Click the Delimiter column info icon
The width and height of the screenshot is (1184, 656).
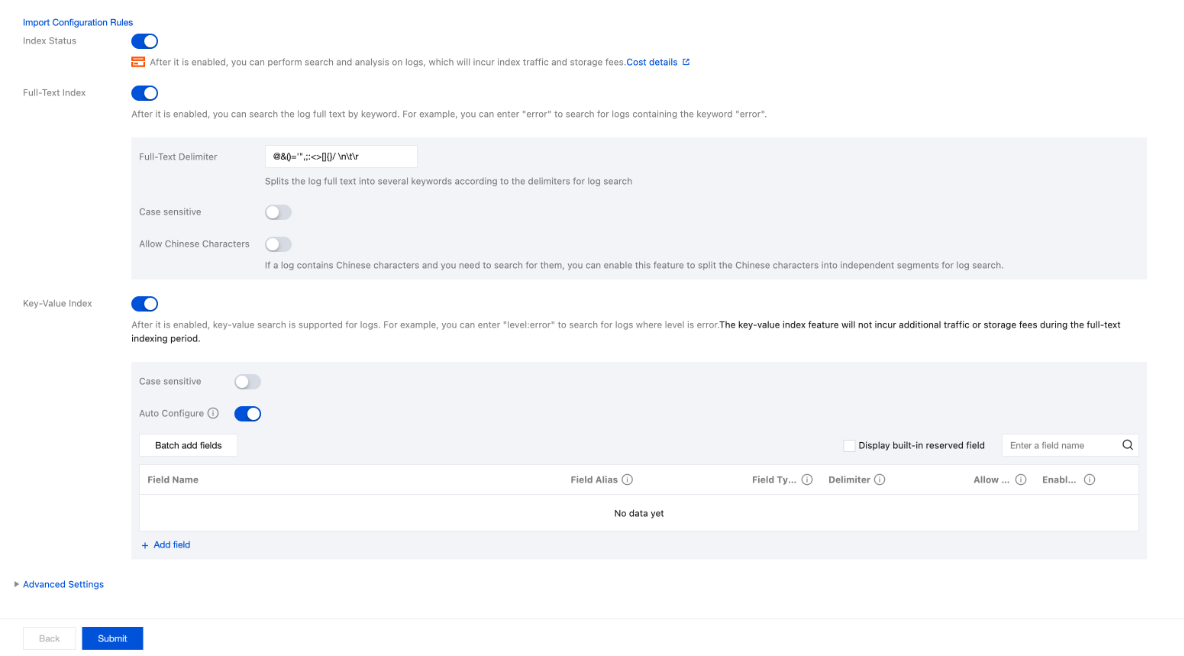(x=880, y=480)
